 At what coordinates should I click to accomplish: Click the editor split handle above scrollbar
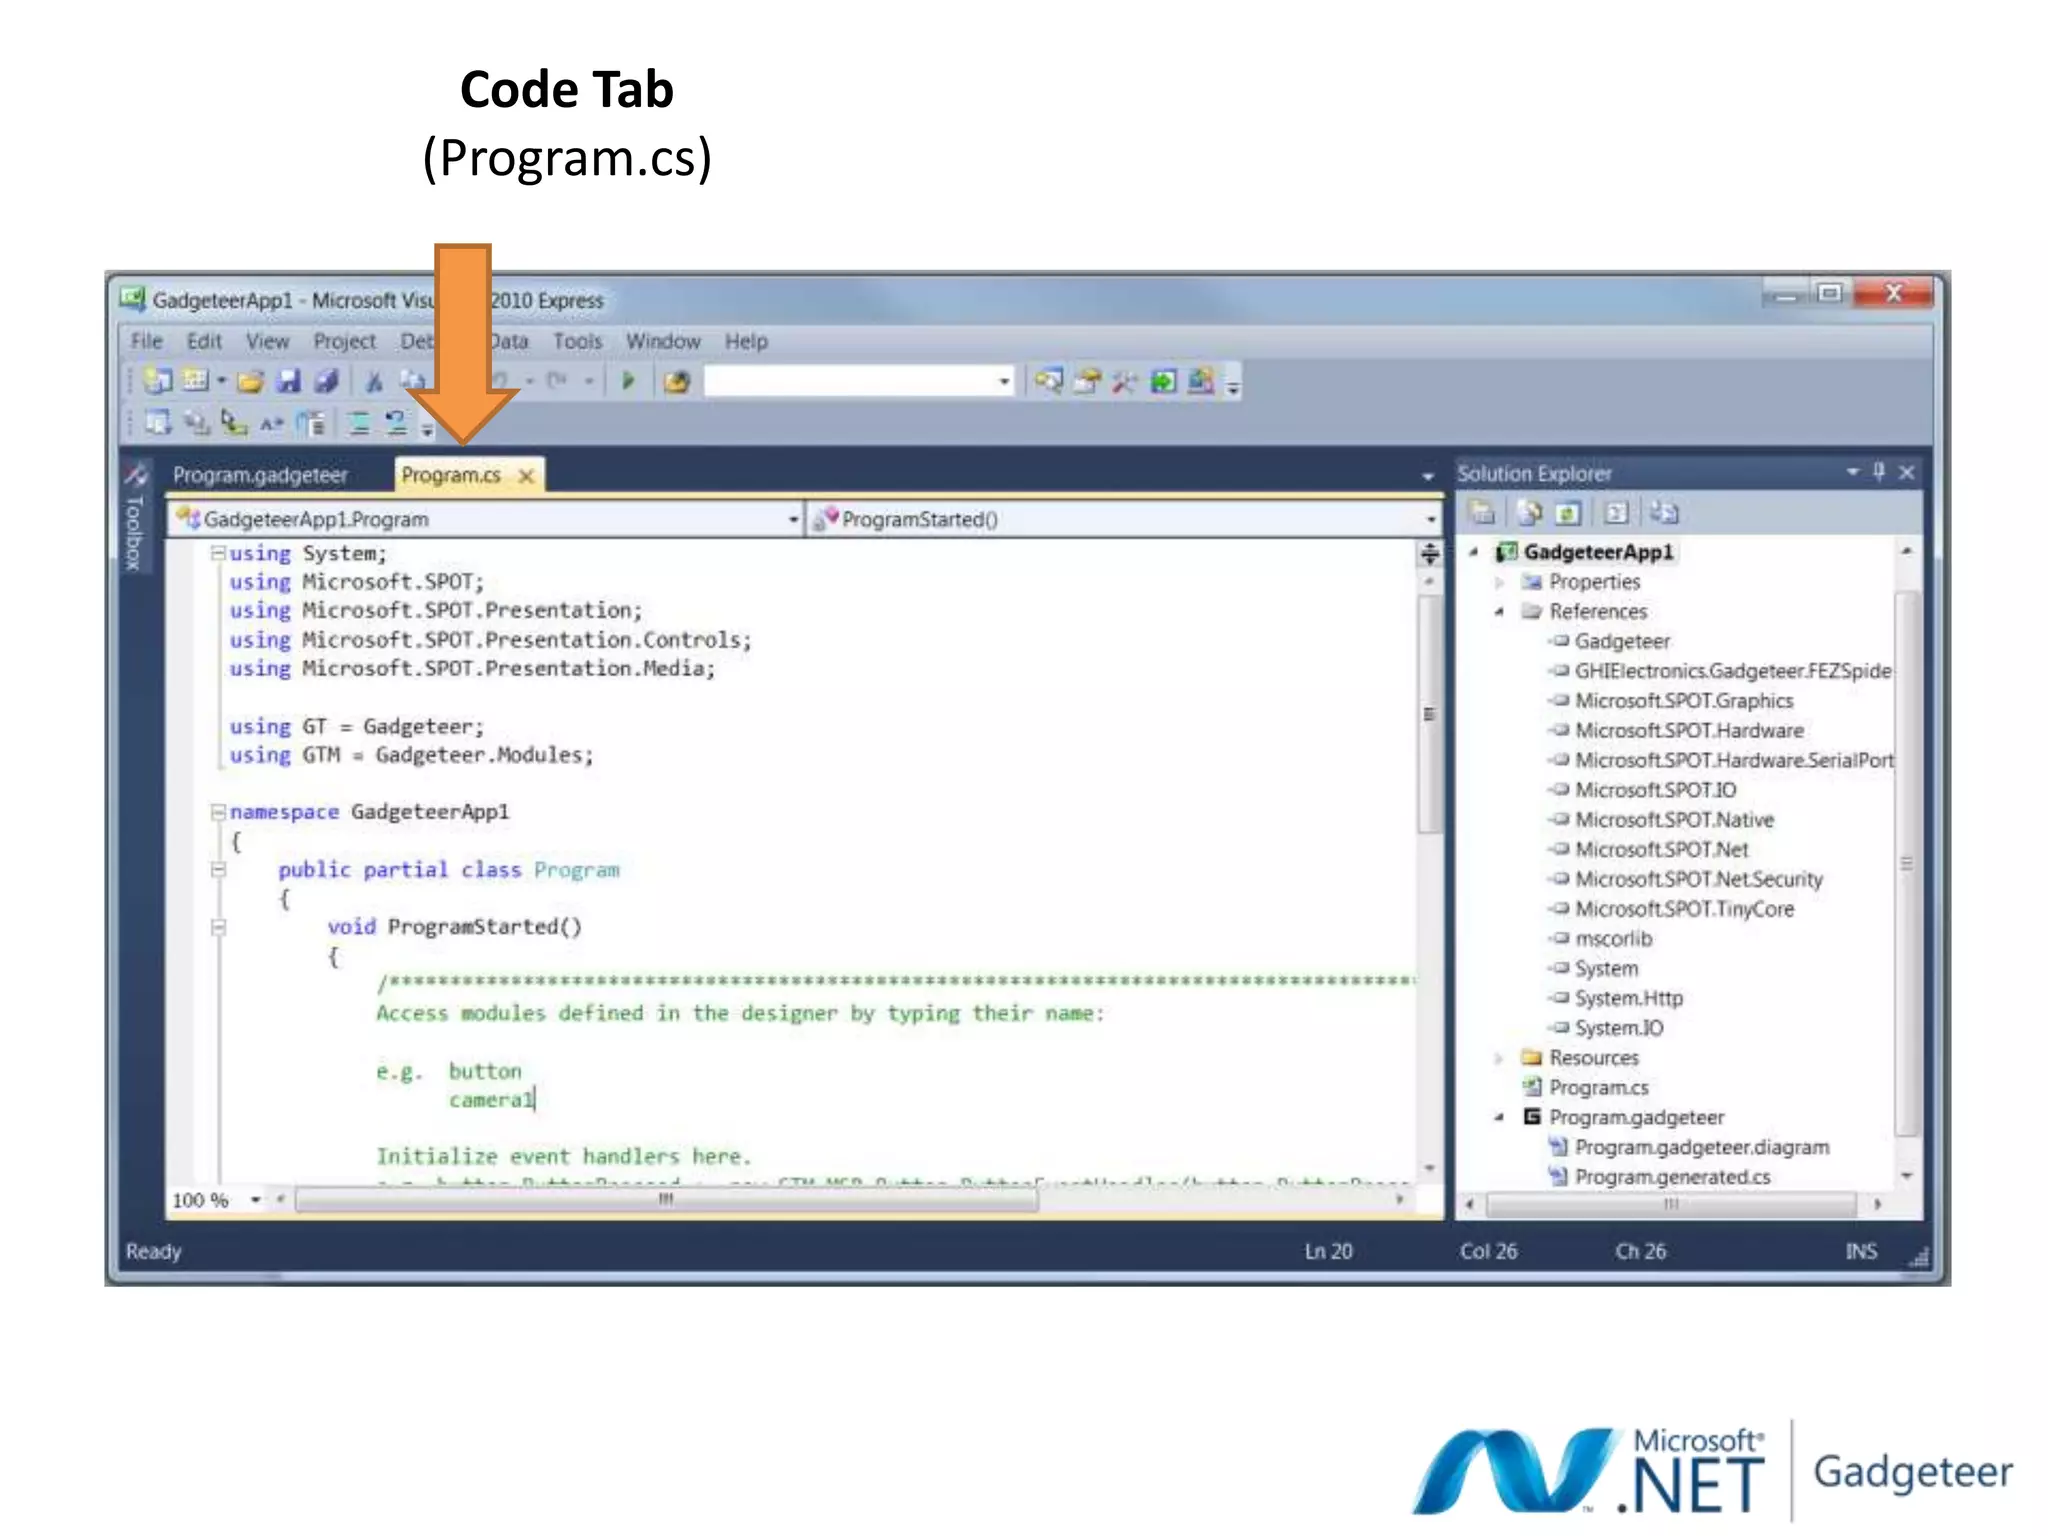point(1430,552)
